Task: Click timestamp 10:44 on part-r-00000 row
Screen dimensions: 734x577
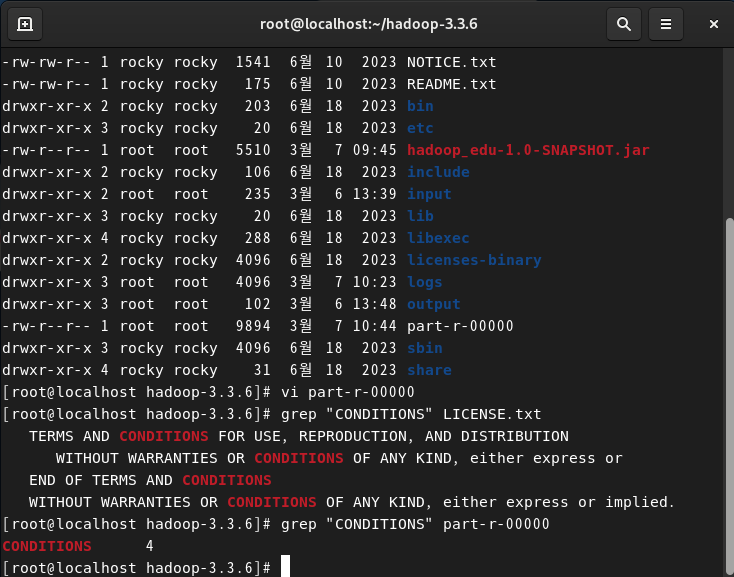Action: [x=374, y=326]
